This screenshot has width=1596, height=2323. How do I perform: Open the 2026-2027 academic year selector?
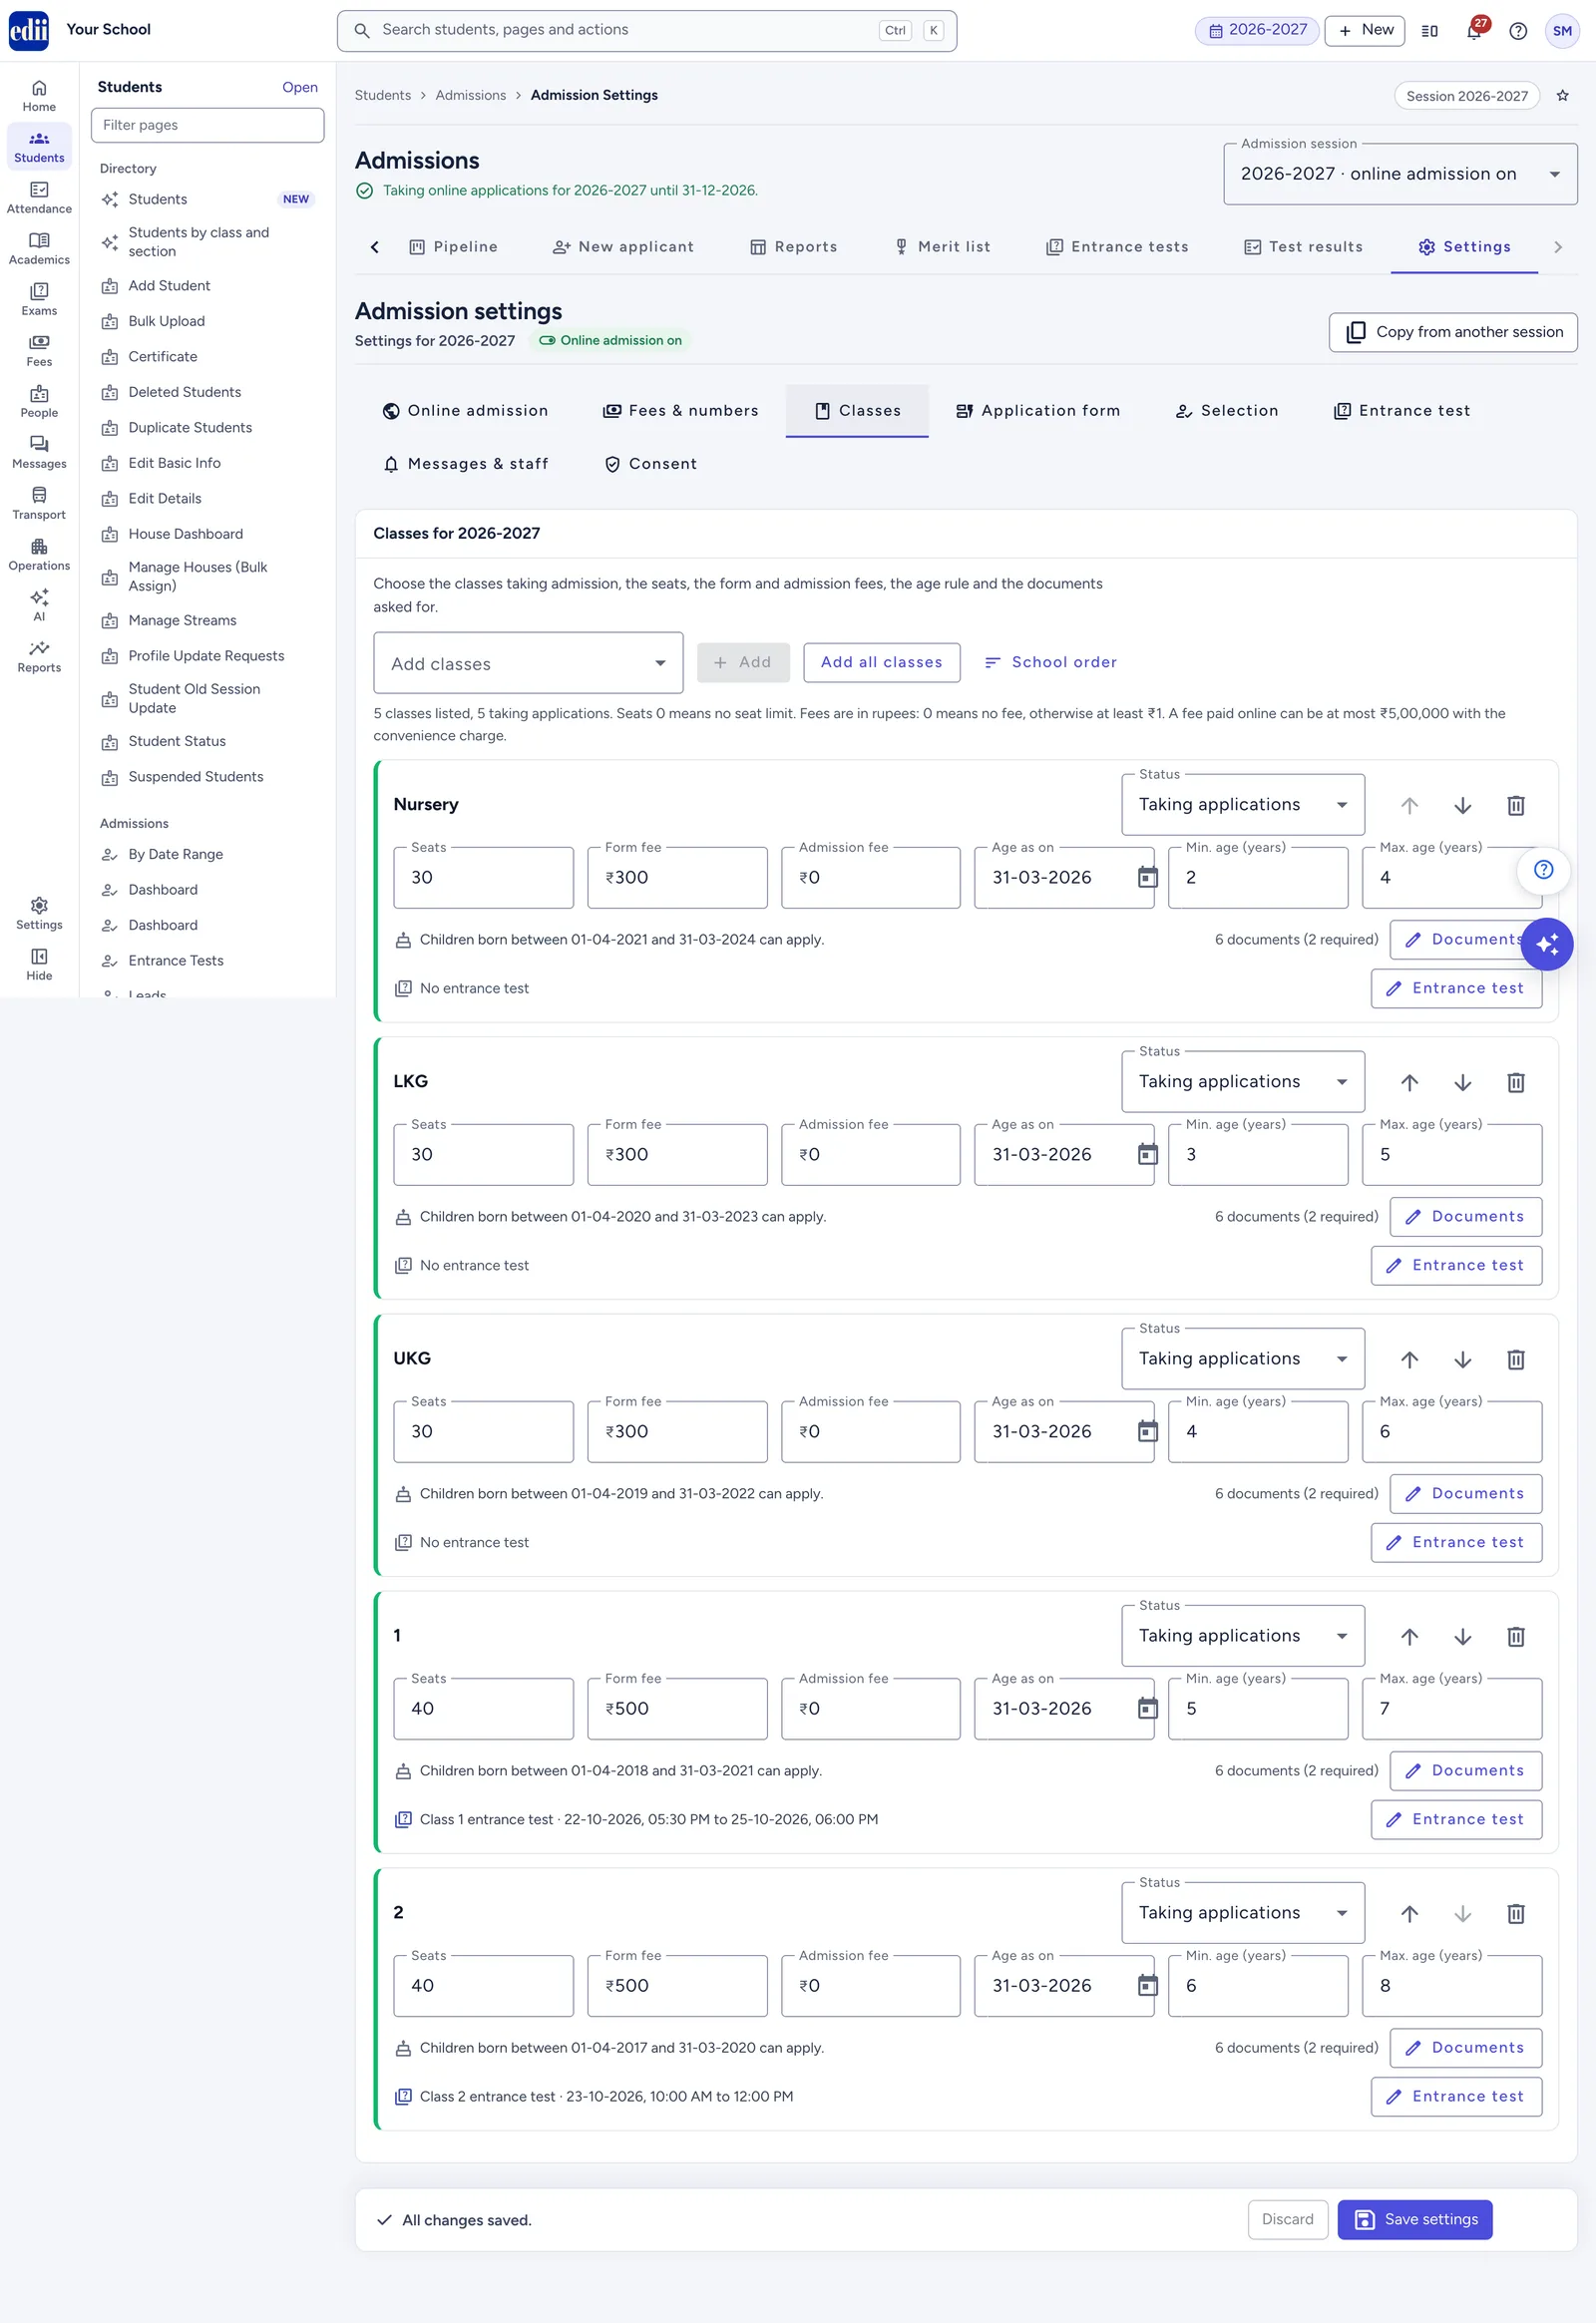point(1257,30)
